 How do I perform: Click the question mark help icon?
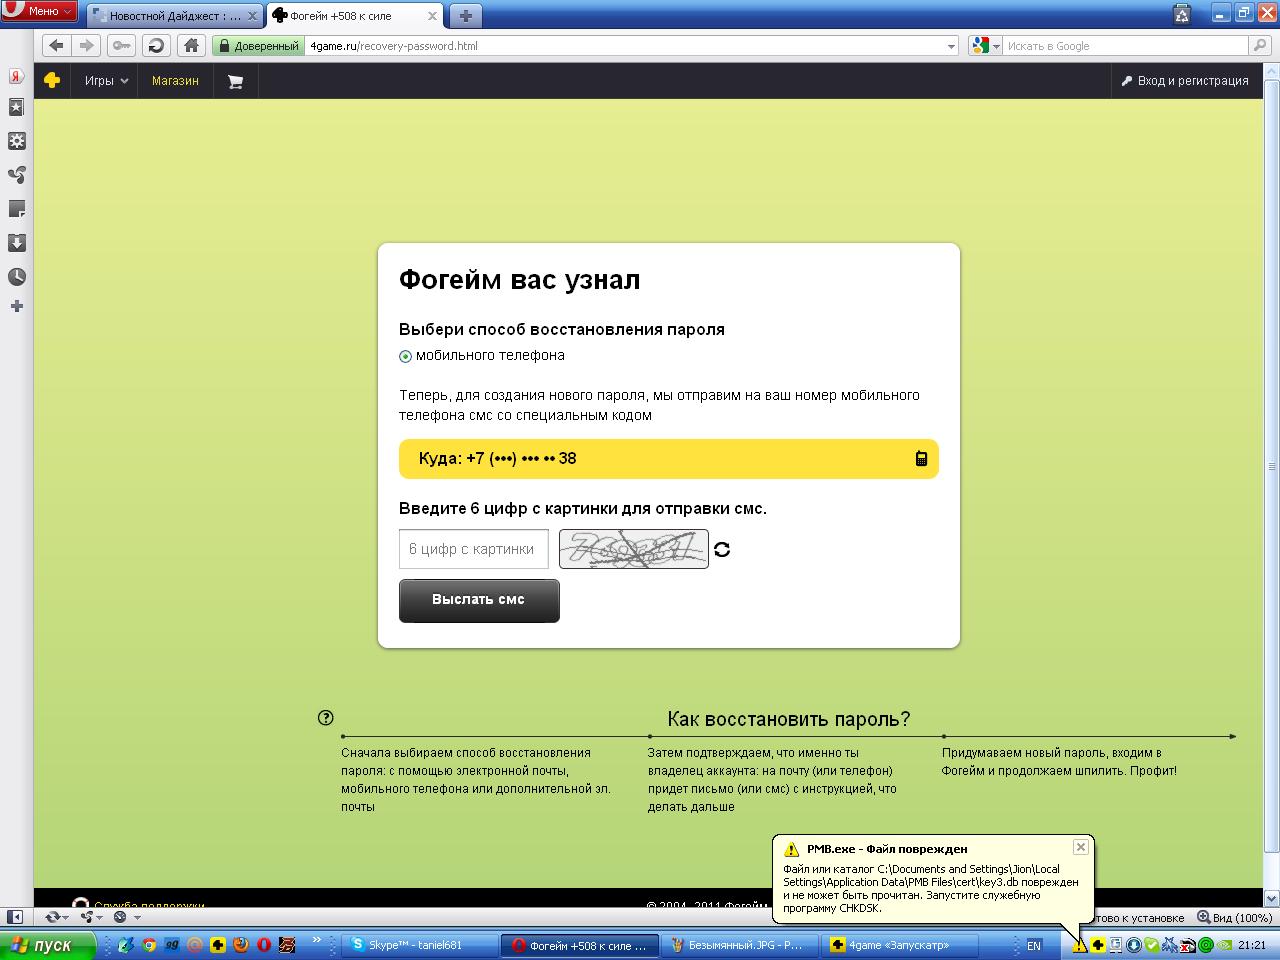pos(325,717)
